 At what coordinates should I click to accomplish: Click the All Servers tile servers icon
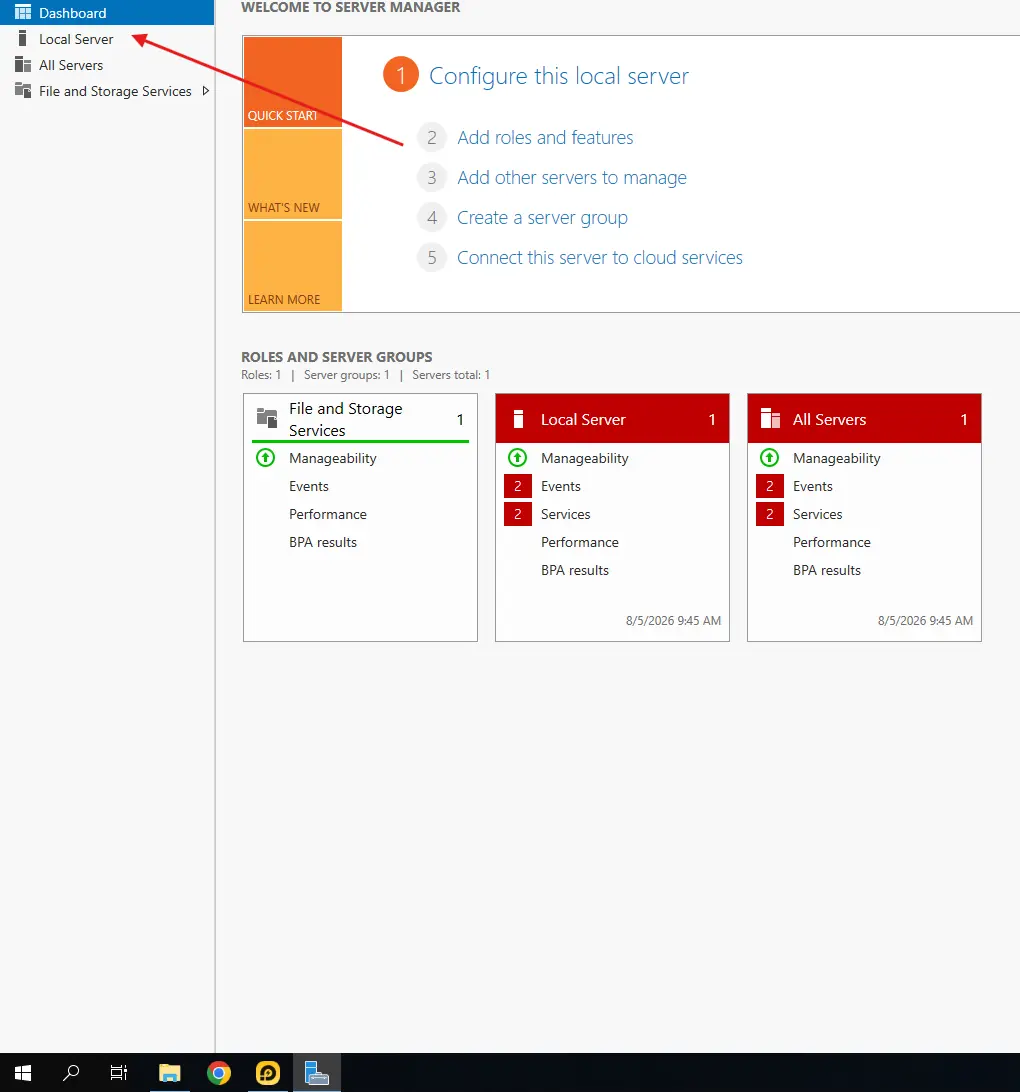tap(770, 418)
